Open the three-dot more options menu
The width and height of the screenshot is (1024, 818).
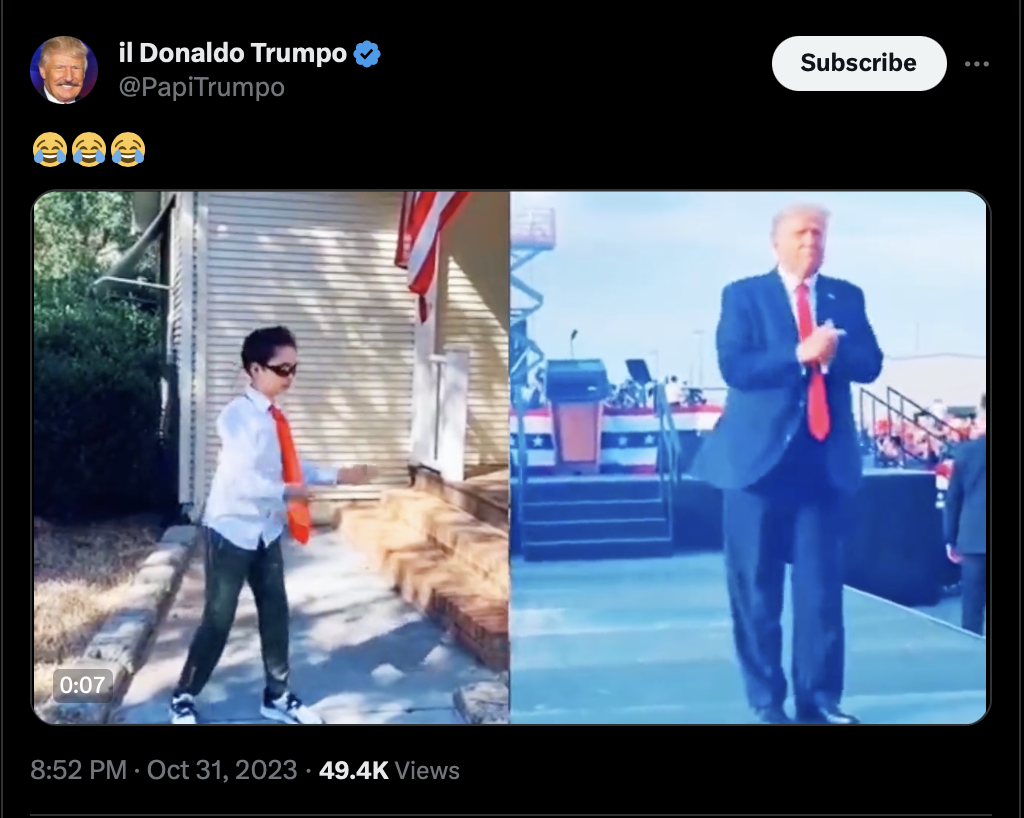(x=976, y=64)
